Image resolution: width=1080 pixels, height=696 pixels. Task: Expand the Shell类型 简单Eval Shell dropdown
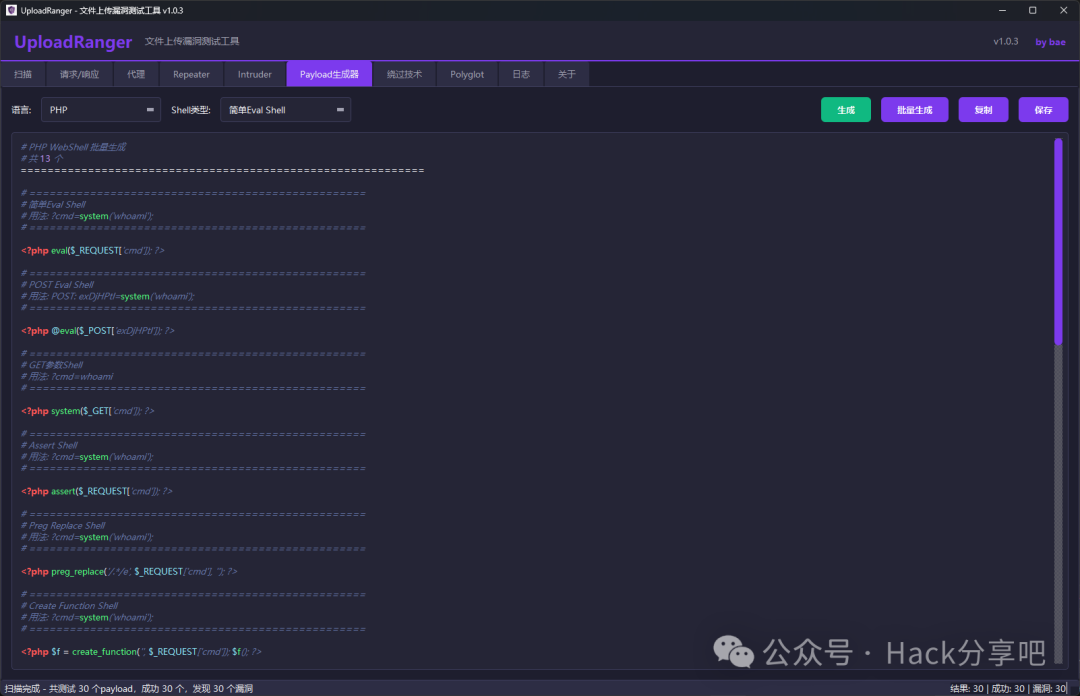tap(285, 110)
